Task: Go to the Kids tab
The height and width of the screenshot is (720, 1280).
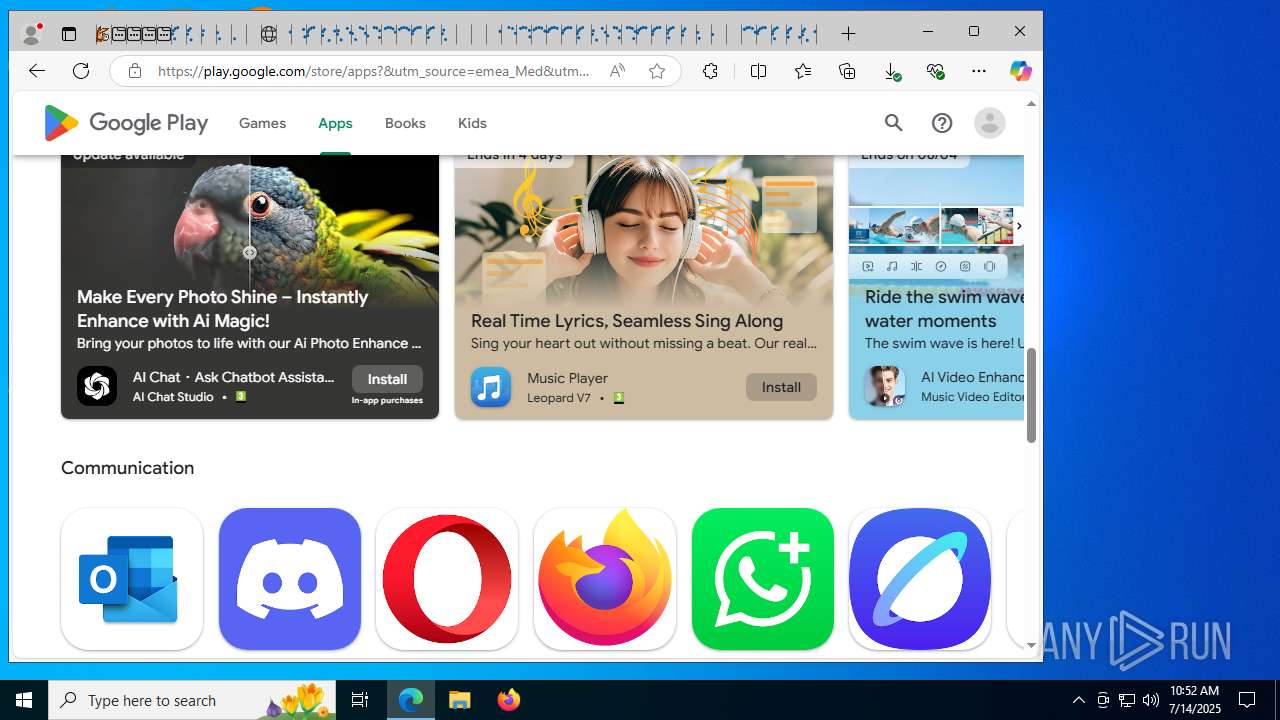Action: click(472, 123)
